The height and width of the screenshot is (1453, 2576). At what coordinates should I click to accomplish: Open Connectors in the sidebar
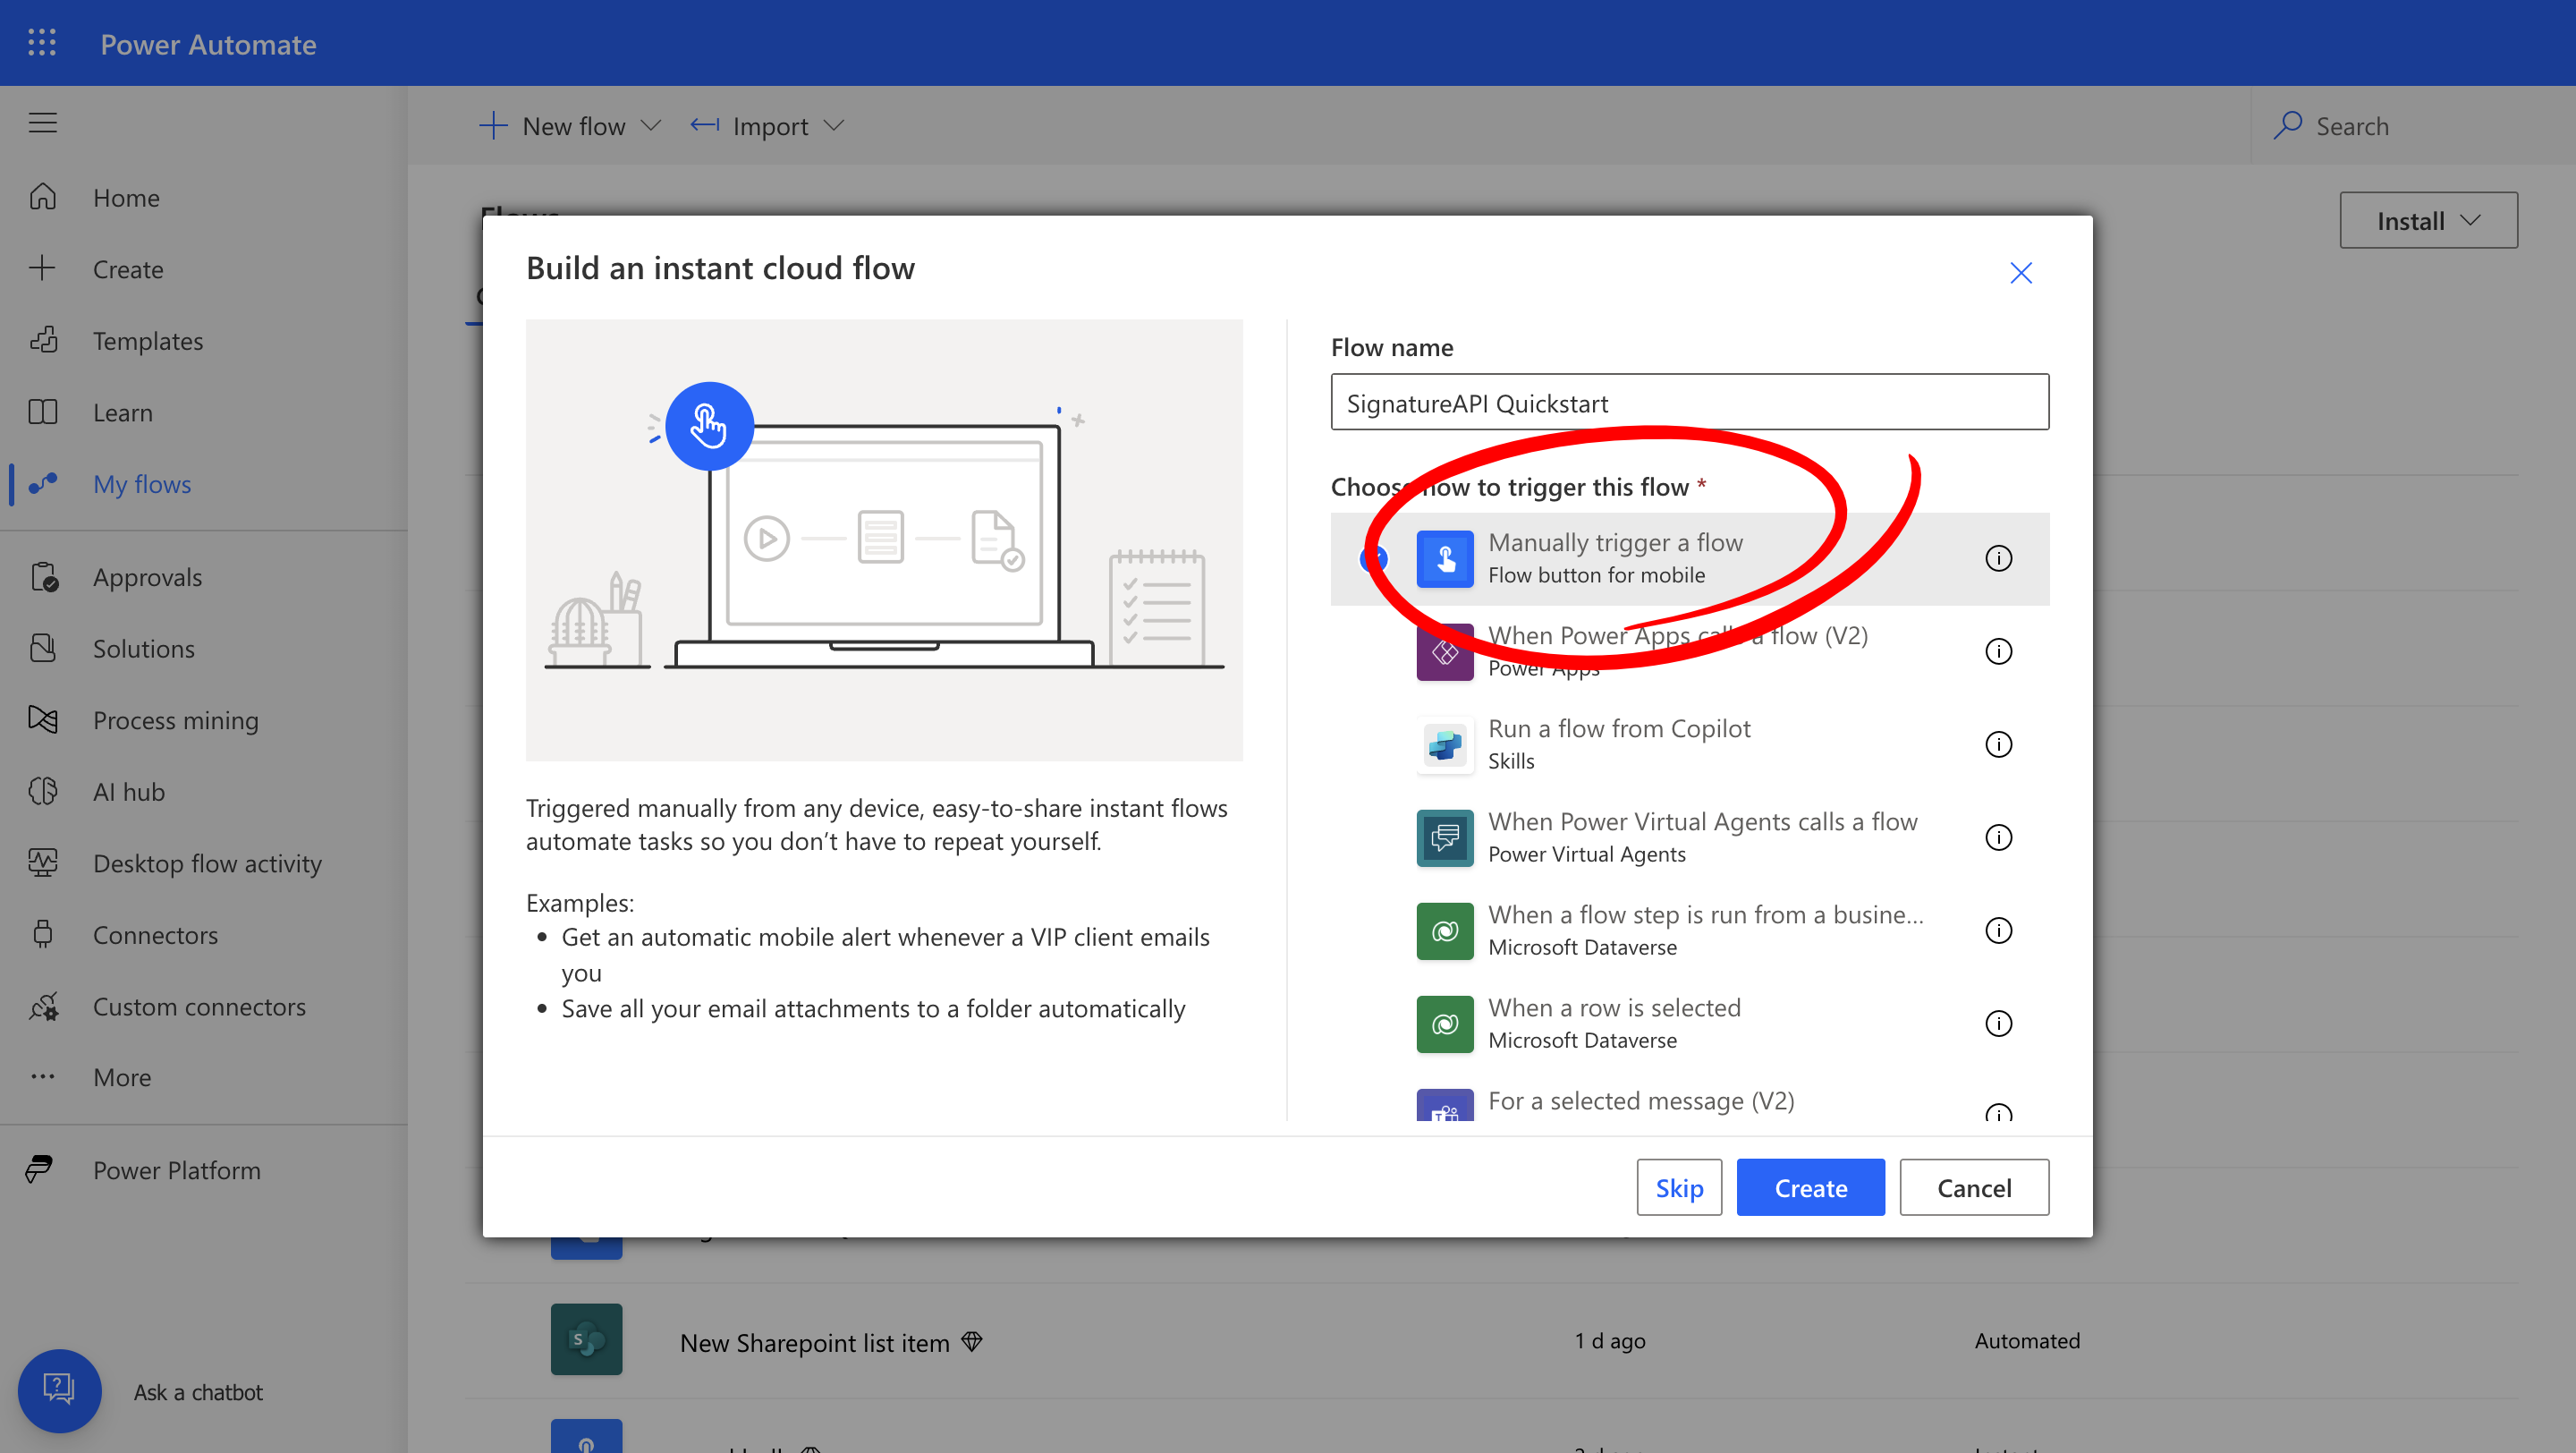coord(155,935)
